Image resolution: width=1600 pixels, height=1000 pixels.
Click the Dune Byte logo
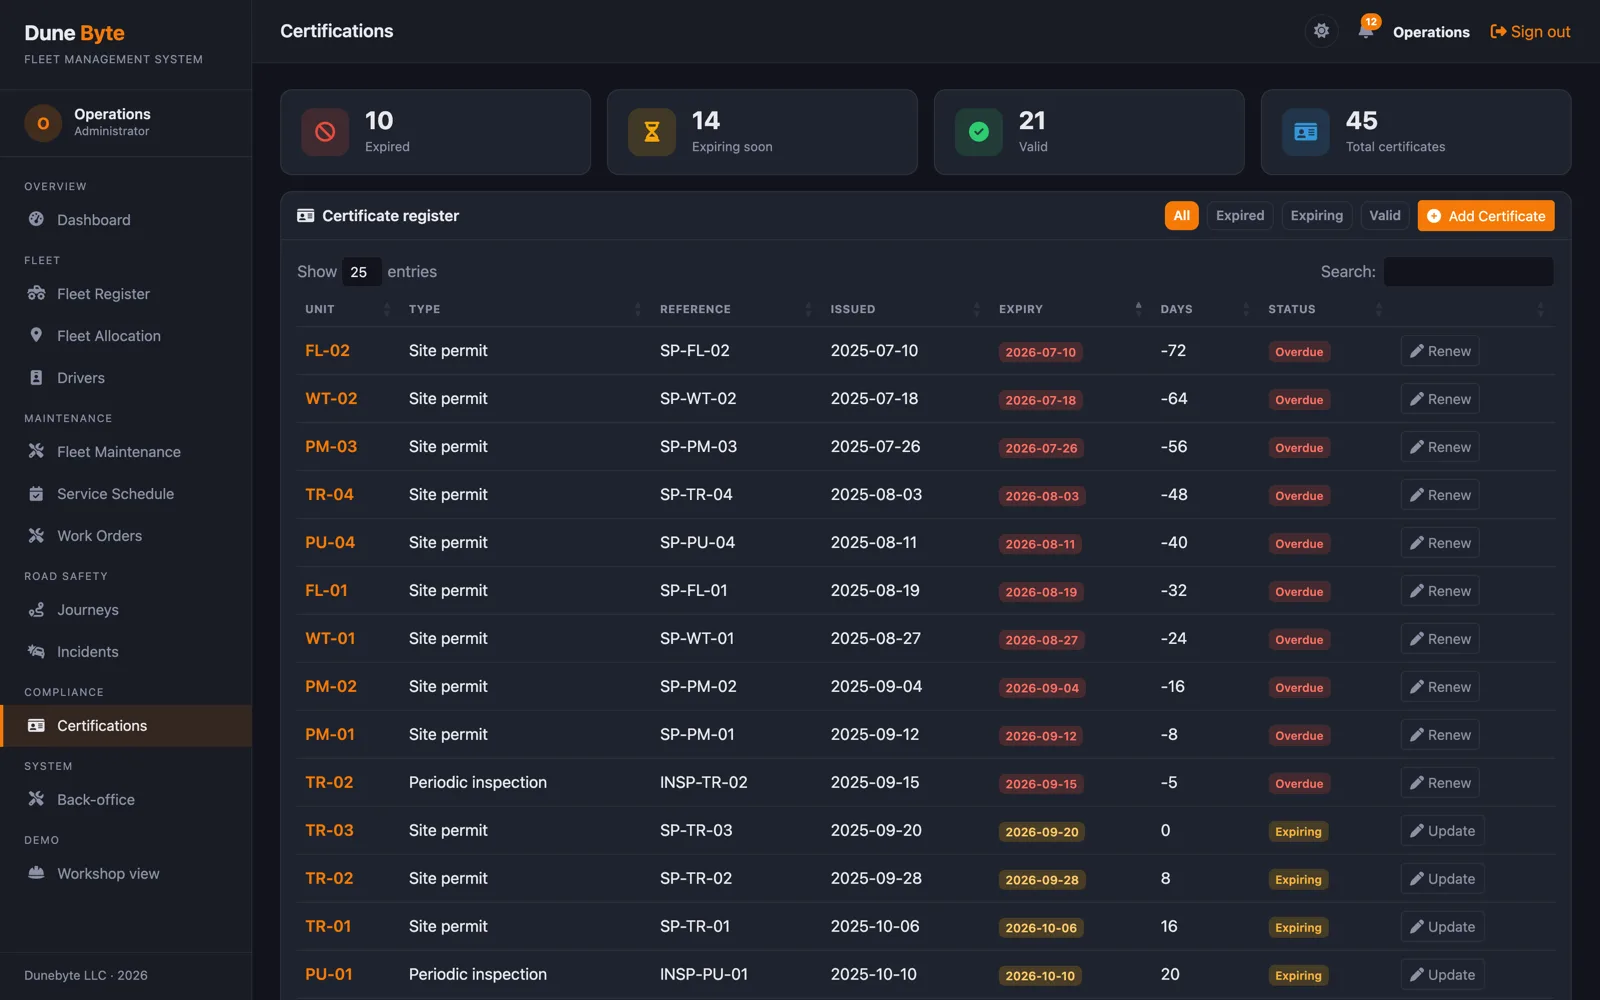75,33
